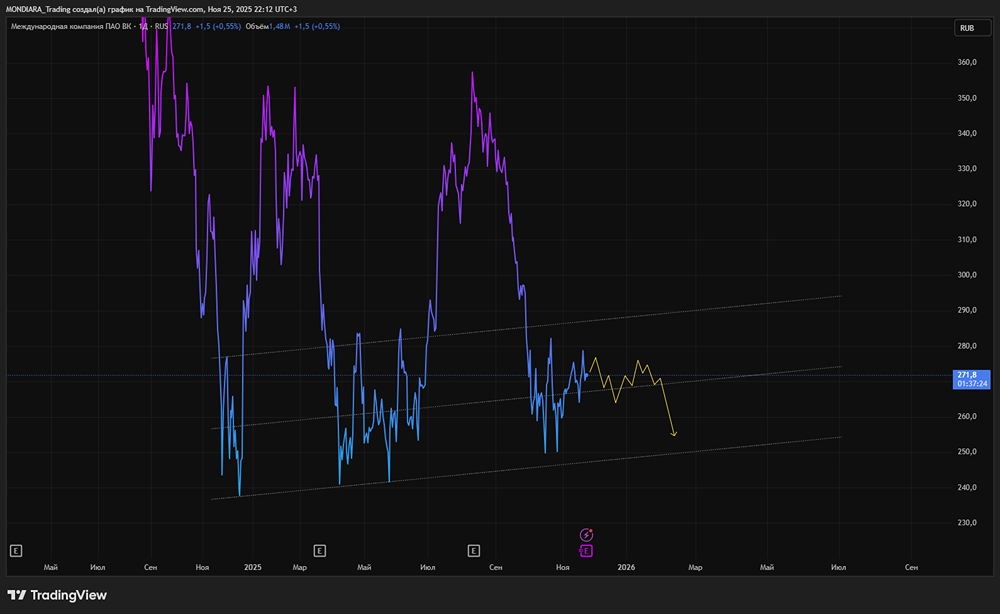Click the 01:37:24 bar countdown timer
The image size is (1000, 614).
966,383
